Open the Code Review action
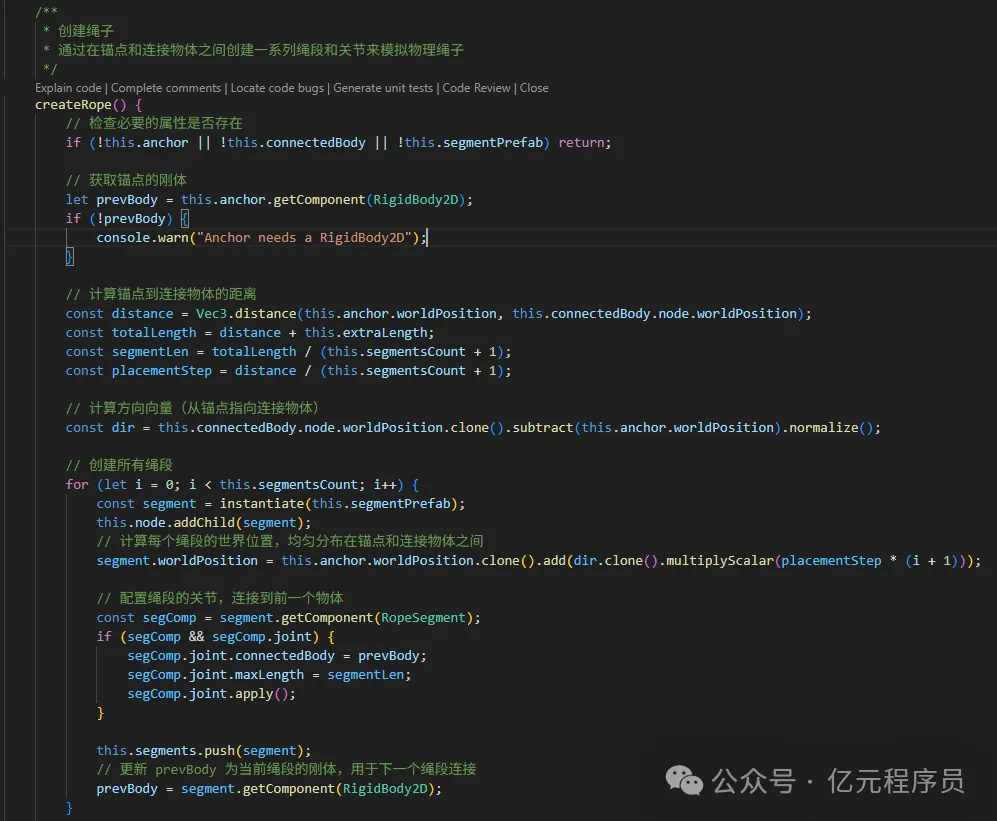 pyautogui.click(x=476, y=88)
